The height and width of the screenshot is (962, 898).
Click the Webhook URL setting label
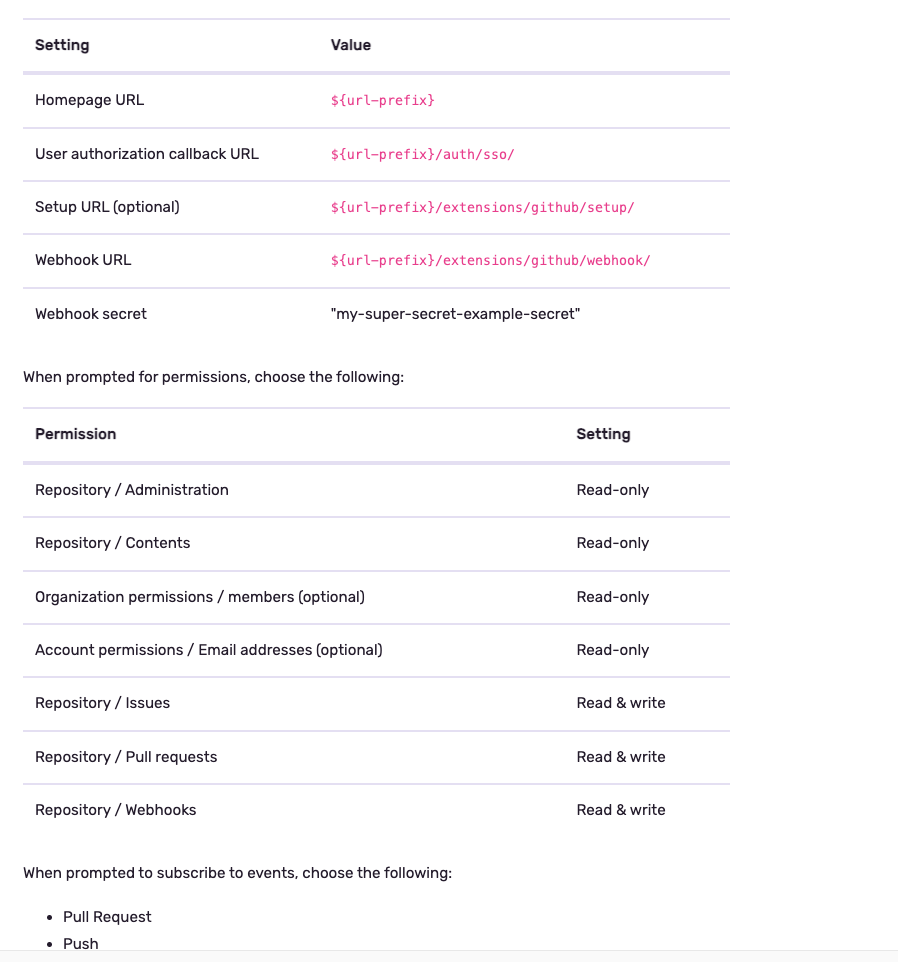point(83,260)
